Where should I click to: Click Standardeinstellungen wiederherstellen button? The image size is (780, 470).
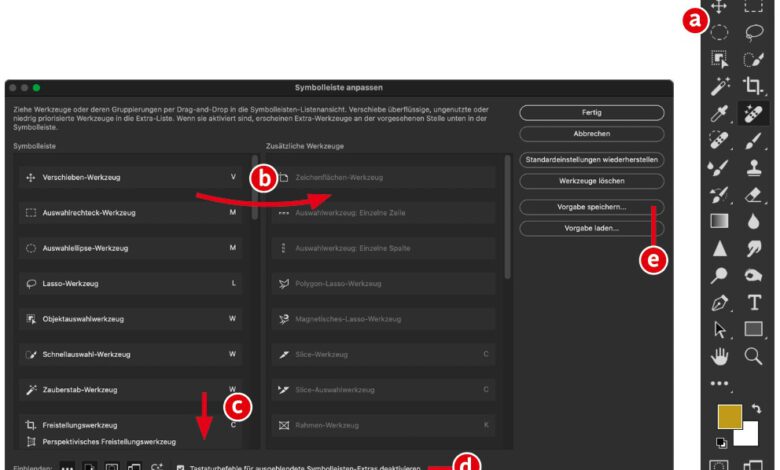(x=591, y=160)
